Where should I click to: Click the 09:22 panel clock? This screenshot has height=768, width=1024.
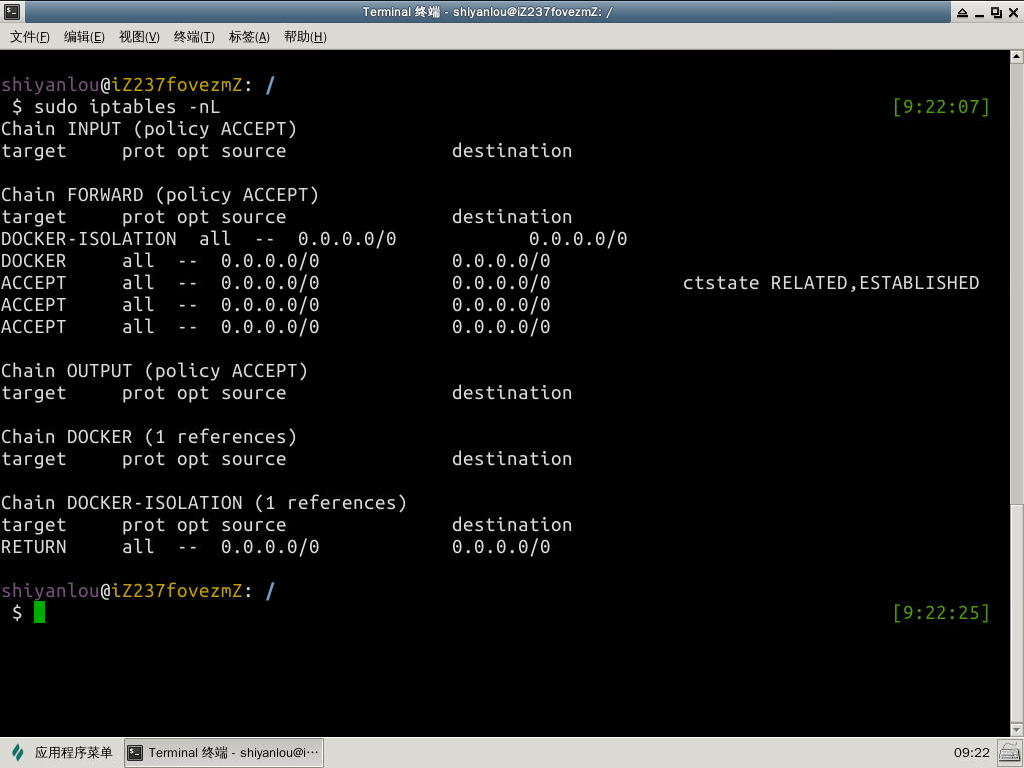click(971, 753)
